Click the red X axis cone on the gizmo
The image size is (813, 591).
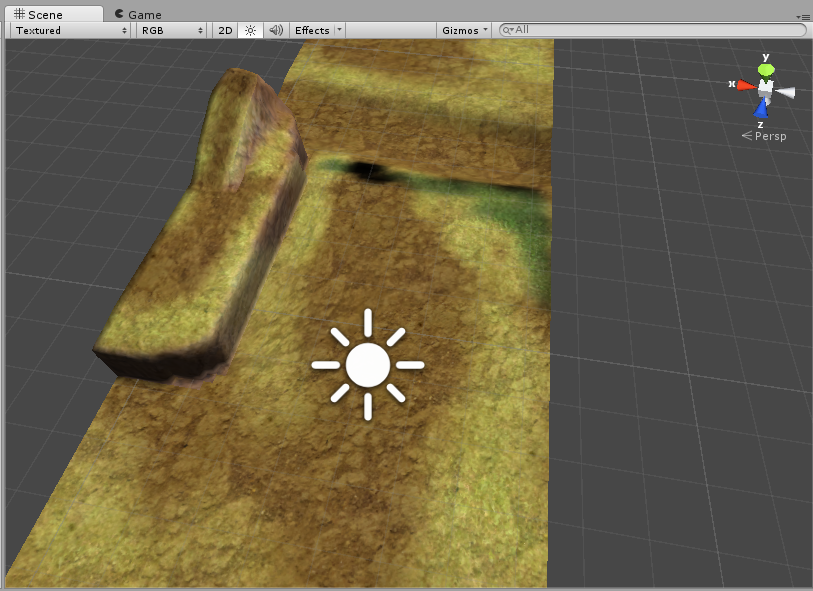coord(747,86)
